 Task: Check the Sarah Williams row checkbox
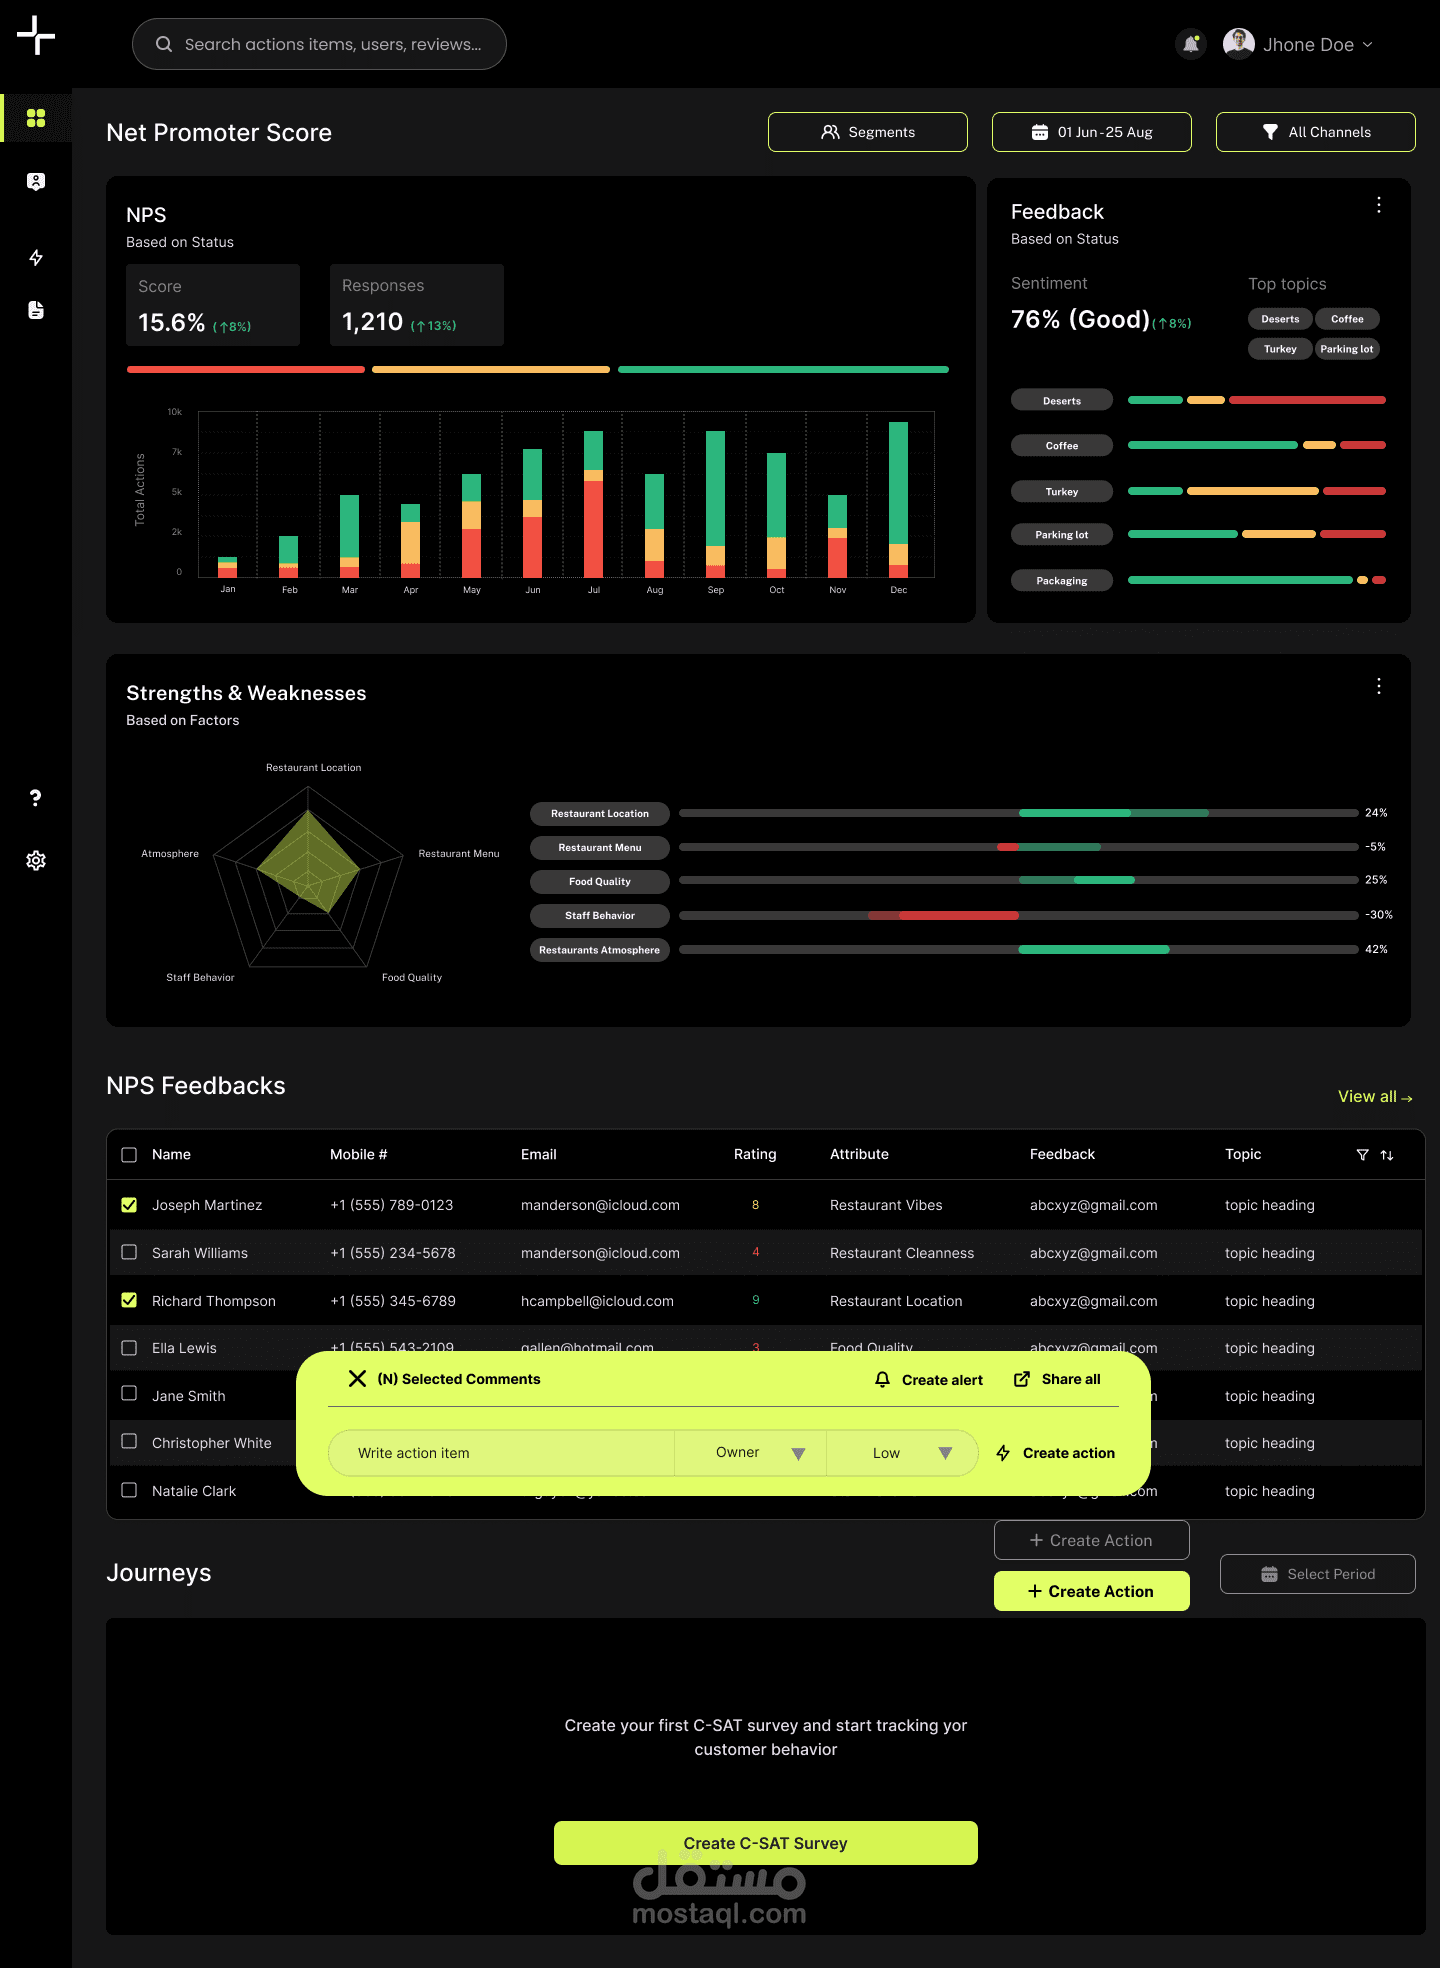(x=129, y=1252)
